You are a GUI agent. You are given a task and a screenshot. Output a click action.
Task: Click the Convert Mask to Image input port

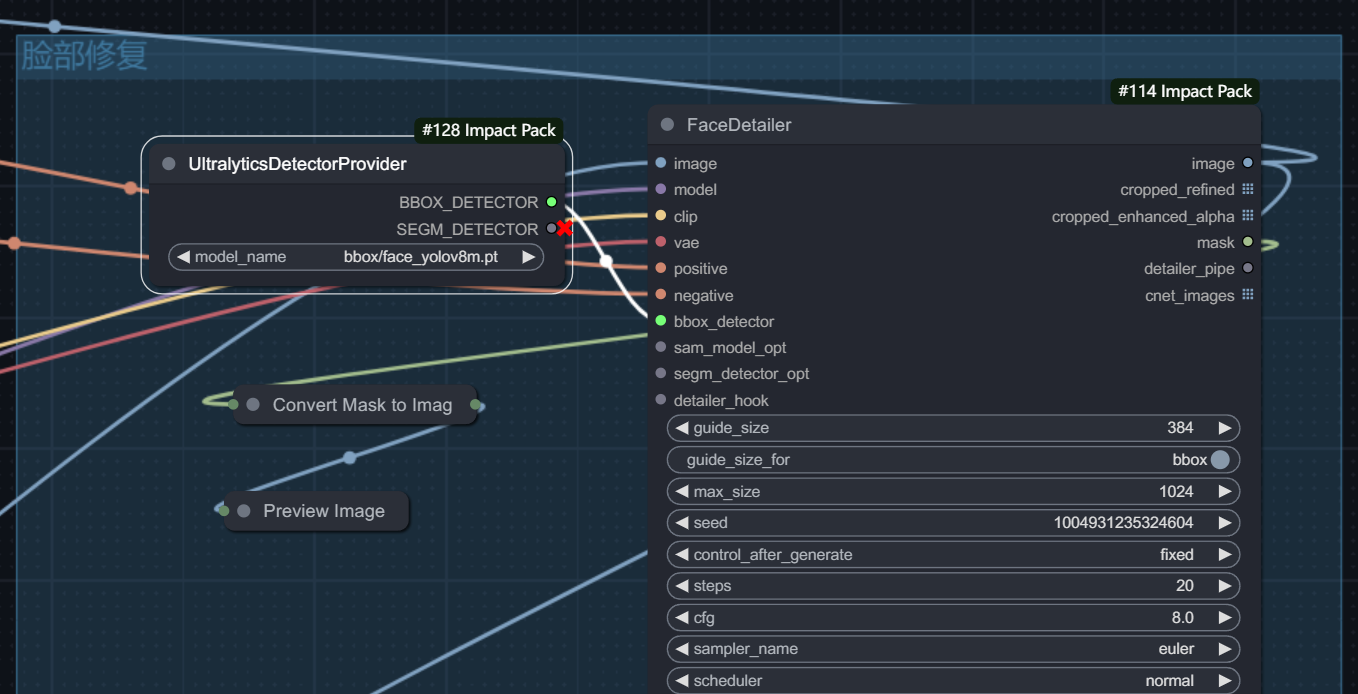tap(233, 405)
